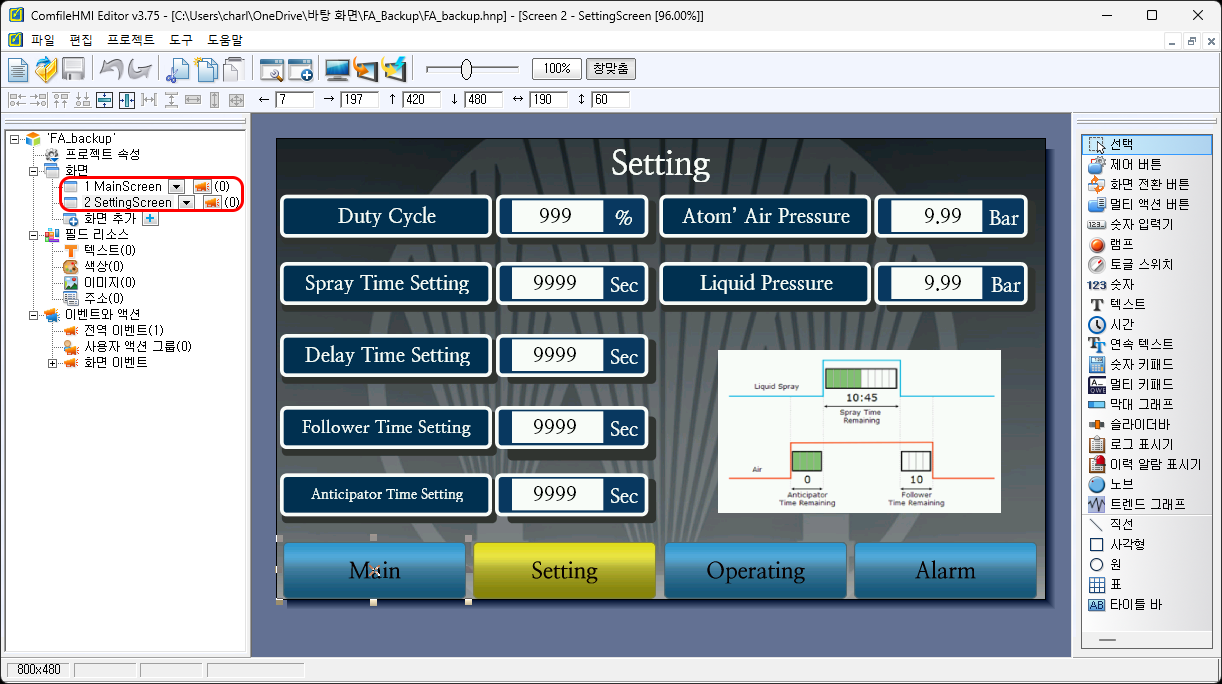Click the zoom slider handle

pos(466,69)
